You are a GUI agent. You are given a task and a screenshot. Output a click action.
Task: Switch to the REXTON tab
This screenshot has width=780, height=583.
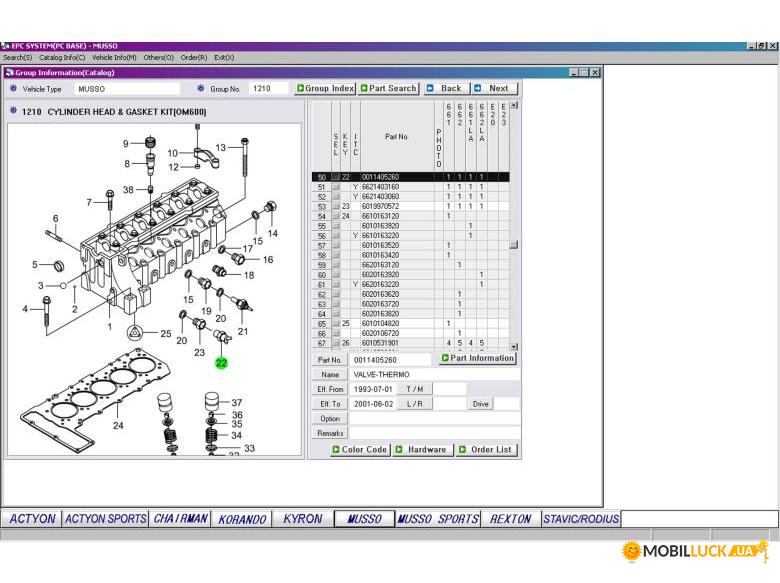click(x=511, y=519)
